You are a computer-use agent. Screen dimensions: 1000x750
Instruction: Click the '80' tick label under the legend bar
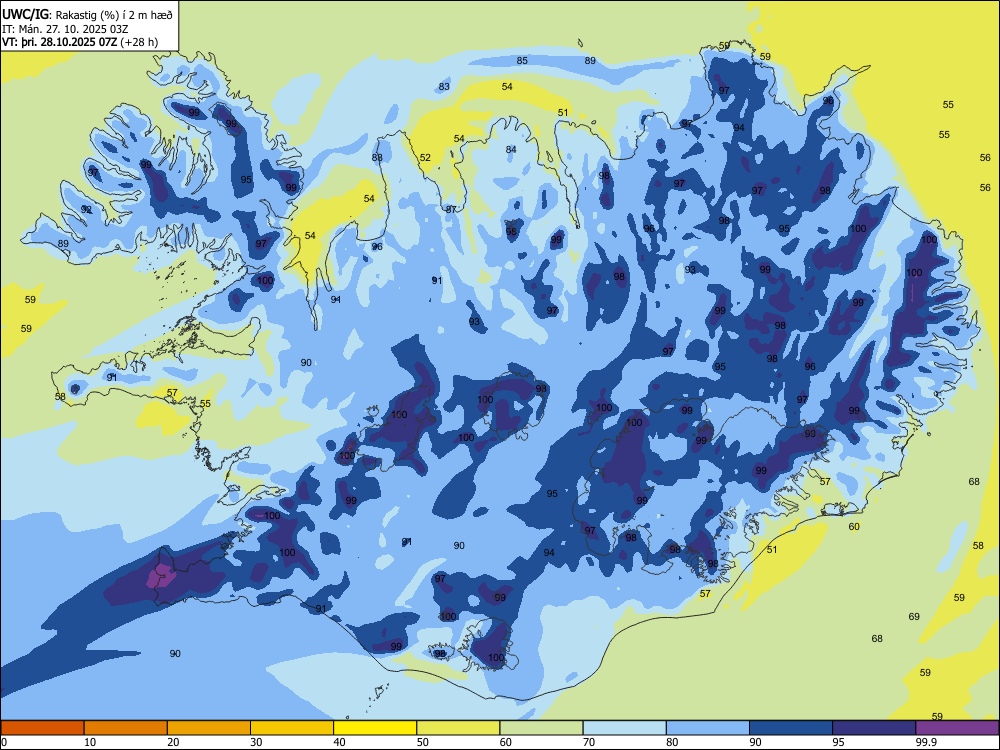[x=672, y=742]
